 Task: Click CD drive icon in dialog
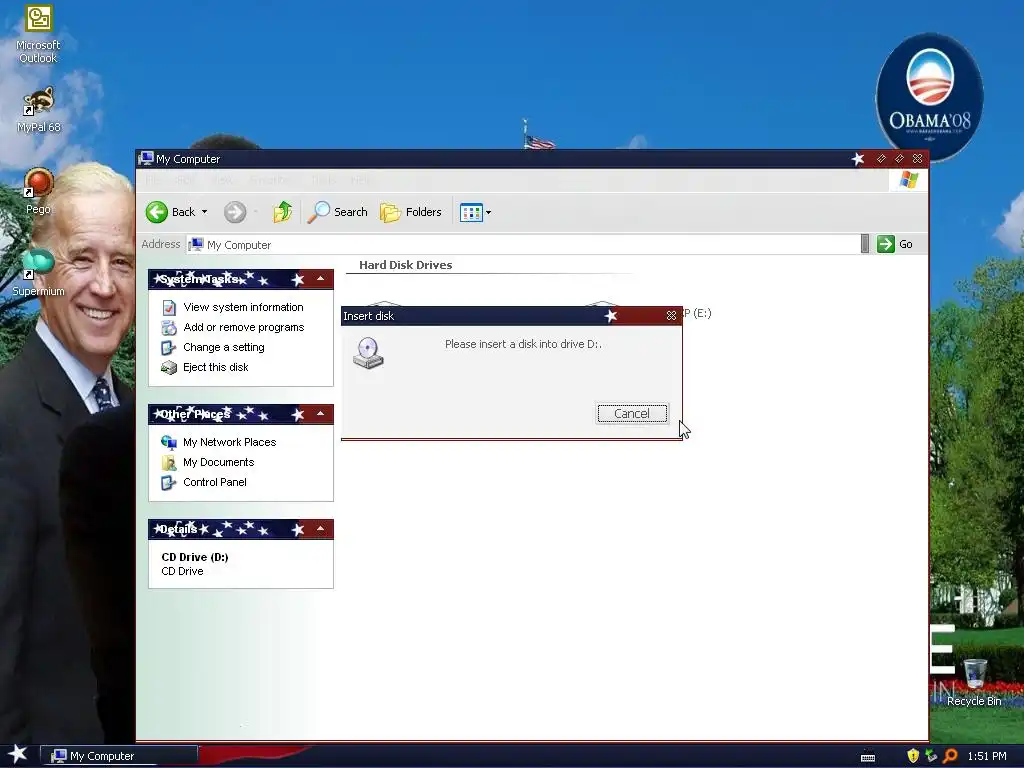[368, 353]
